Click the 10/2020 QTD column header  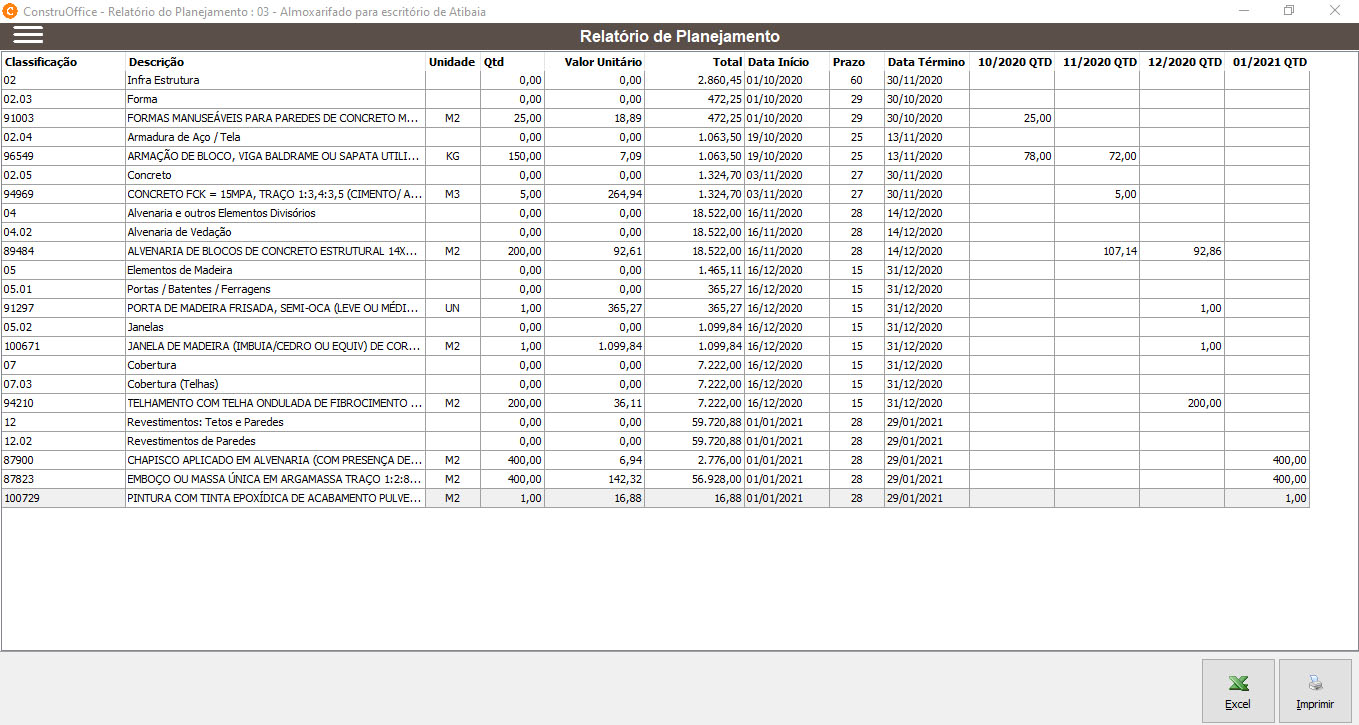pos(1015,62)
